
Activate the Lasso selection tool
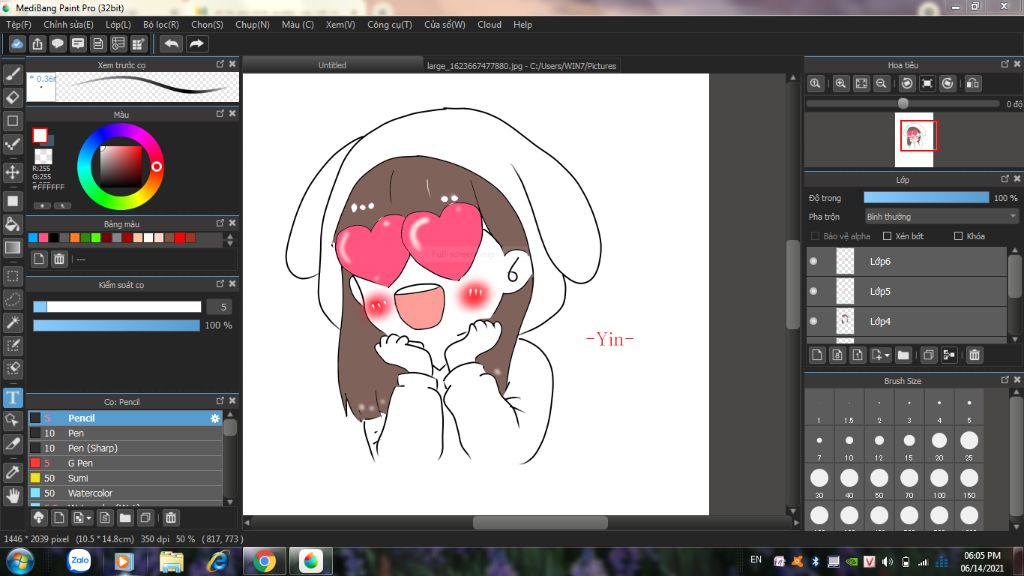click(x=12, y=300)
